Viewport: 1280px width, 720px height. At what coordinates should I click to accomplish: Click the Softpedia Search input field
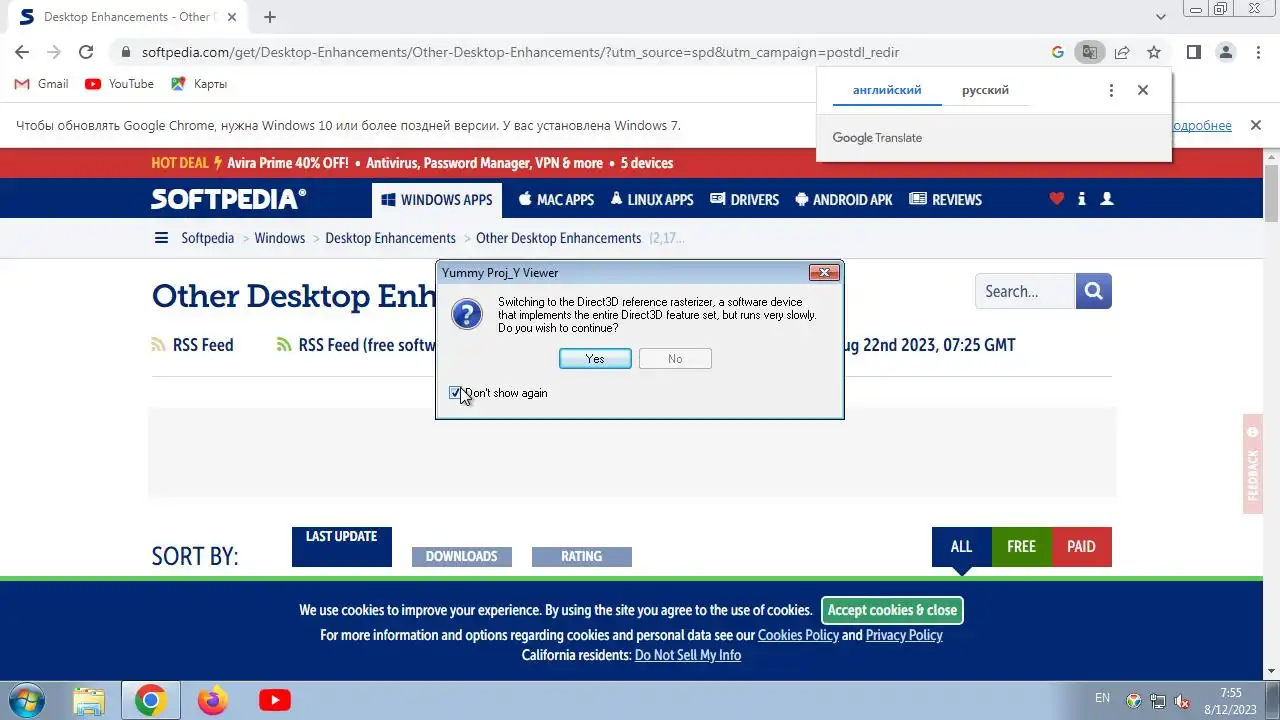click(1025, 291)
